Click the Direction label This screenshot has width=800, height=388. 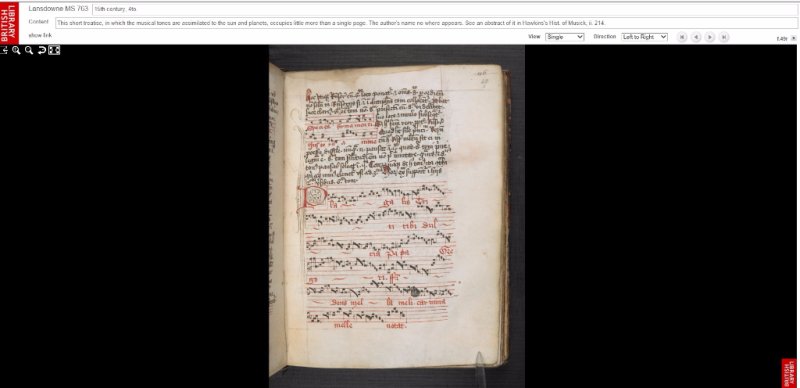tap(605, 37)
